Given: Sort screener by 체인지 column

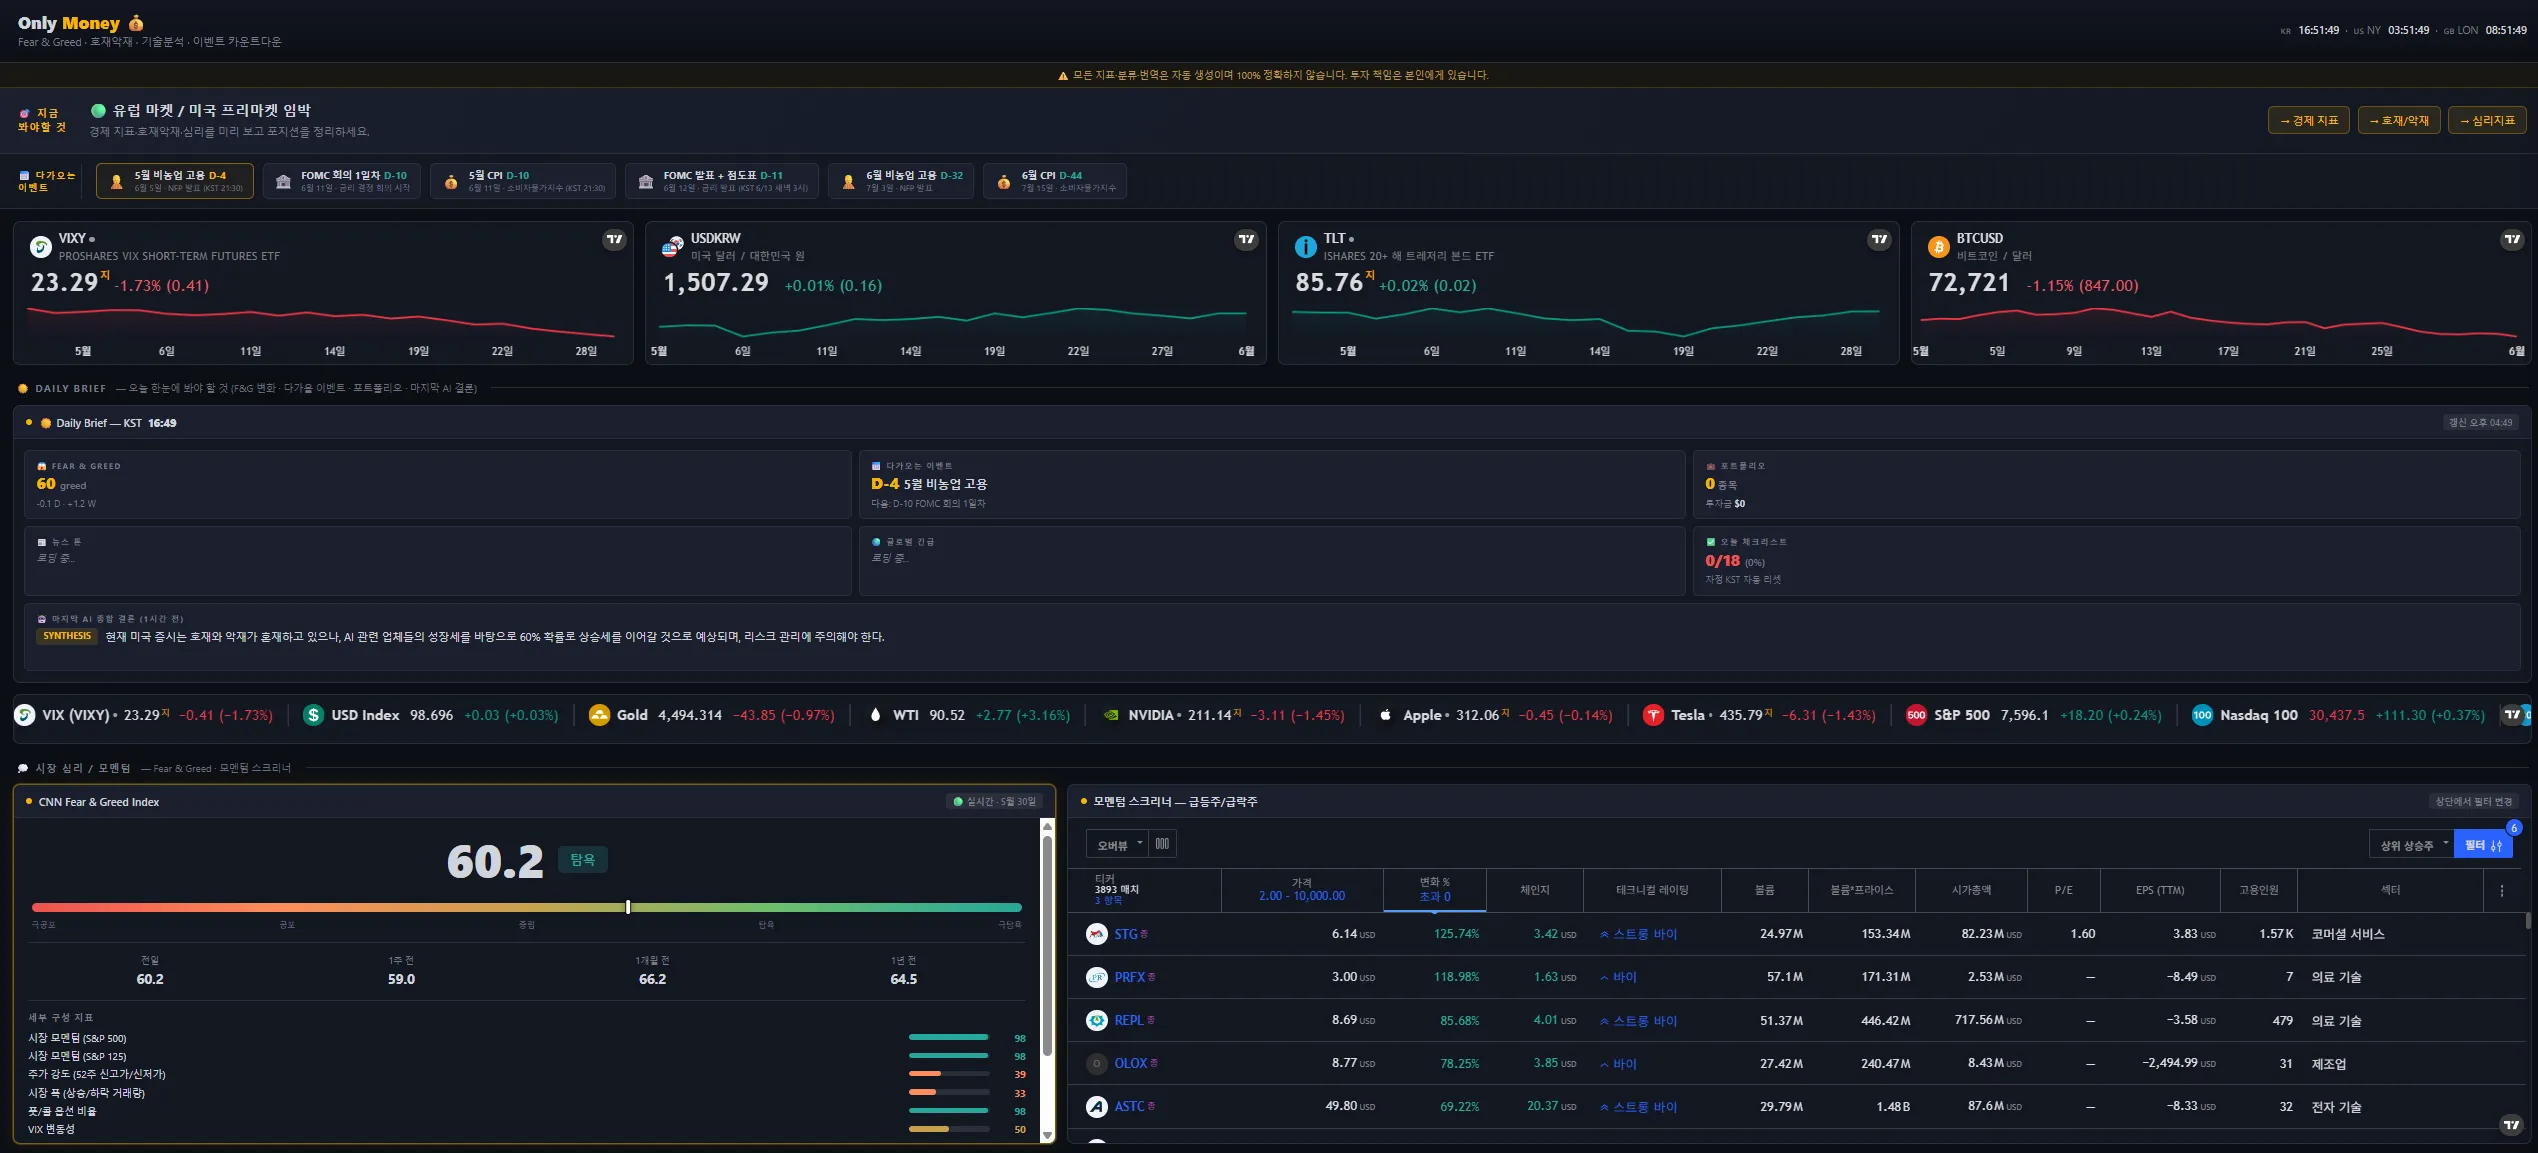Looking at the screenshot, I should coord(1535,890).
